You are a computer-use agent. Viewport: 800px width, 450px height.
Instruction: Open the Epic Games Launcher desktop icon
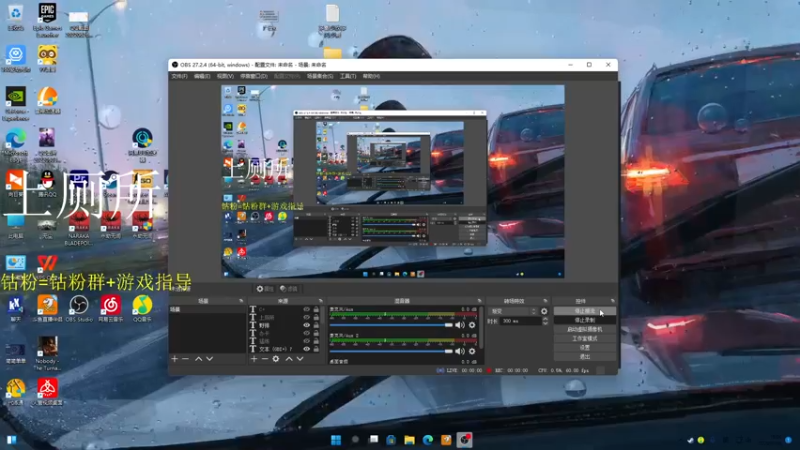[47, 20]
